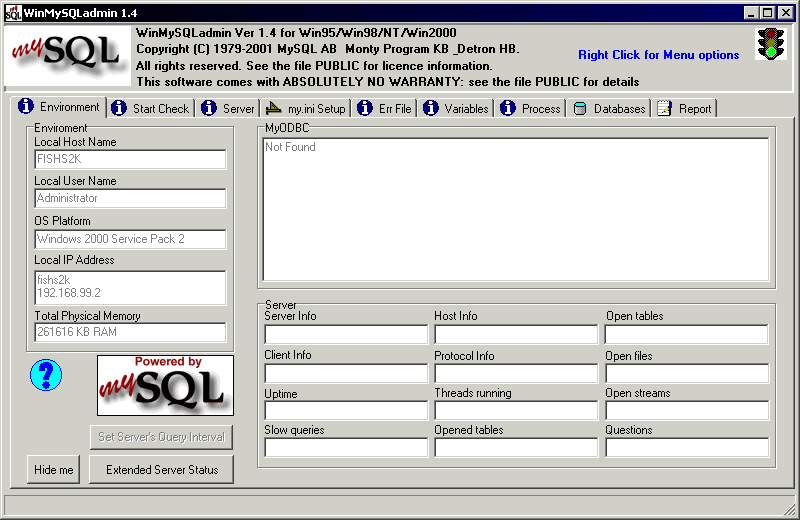Click the Open tables field
The height and width of the screenshot is (520, 800).
click(687, 335)
